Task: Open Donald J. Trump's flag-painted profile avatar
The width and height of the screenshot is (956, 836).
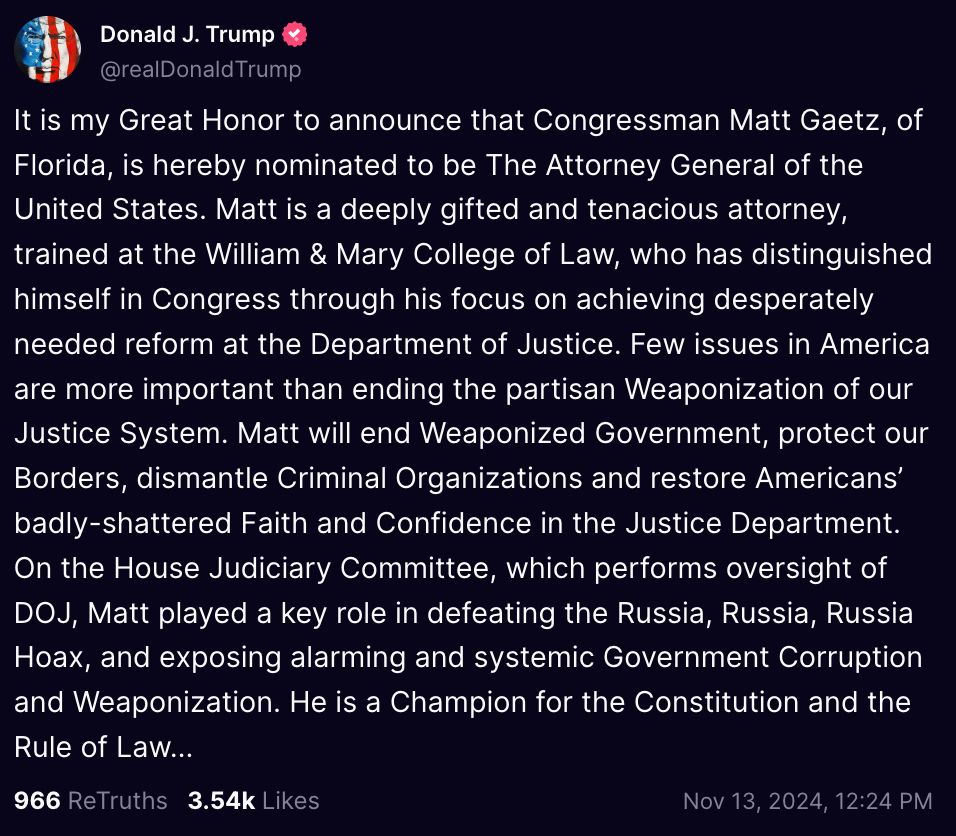Action: [x=48, y=50]
